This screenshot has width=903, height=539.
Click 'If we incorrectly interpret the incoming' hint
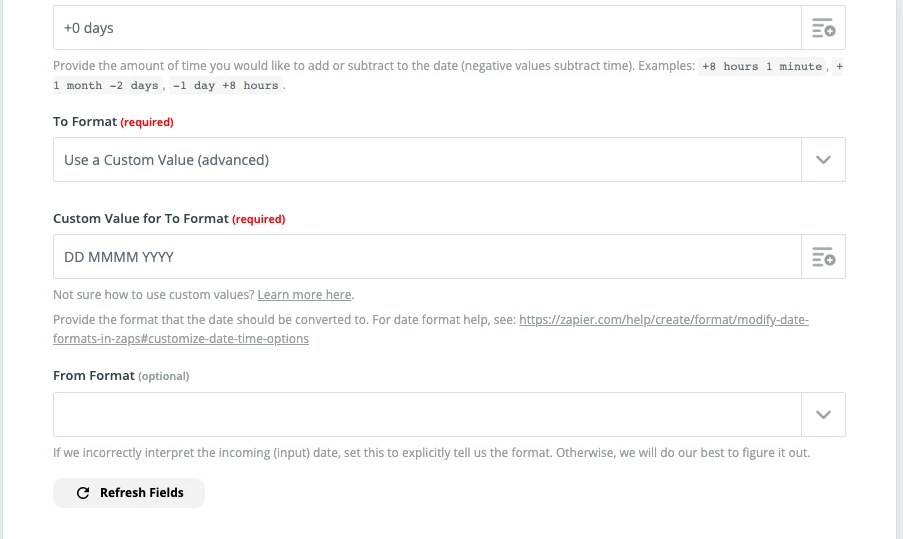431,453
